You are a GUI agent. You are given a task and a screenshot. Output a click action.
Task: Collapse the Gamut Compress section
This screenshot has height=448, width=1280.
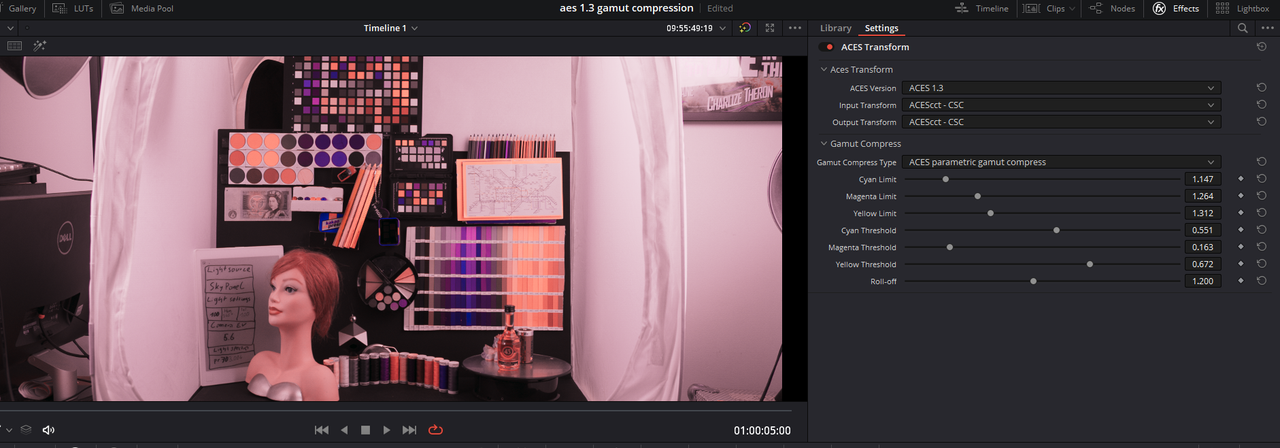coord(824,144)
